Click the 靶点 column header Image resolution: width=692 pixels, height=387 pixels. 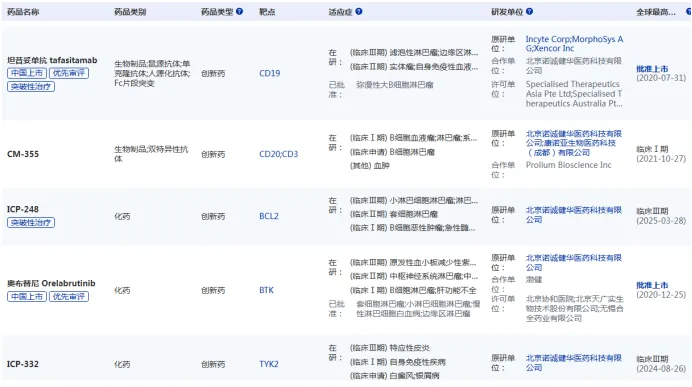pyautogui.click(x=267, y=12)
